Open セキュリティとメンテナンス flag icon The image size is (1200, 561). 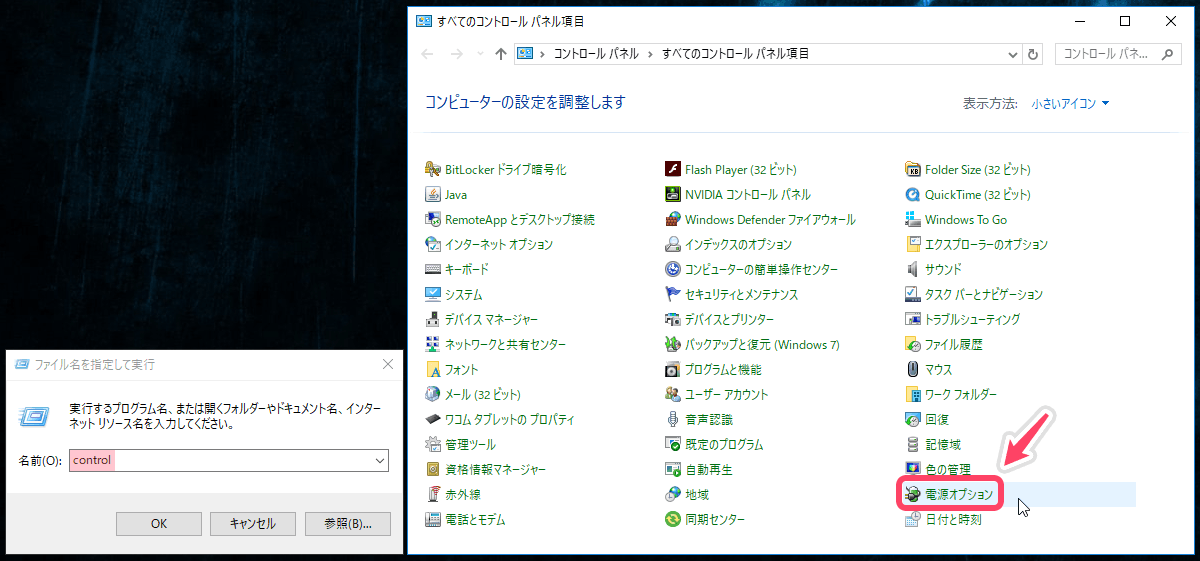pyautogui.click(x=673, y=295)
